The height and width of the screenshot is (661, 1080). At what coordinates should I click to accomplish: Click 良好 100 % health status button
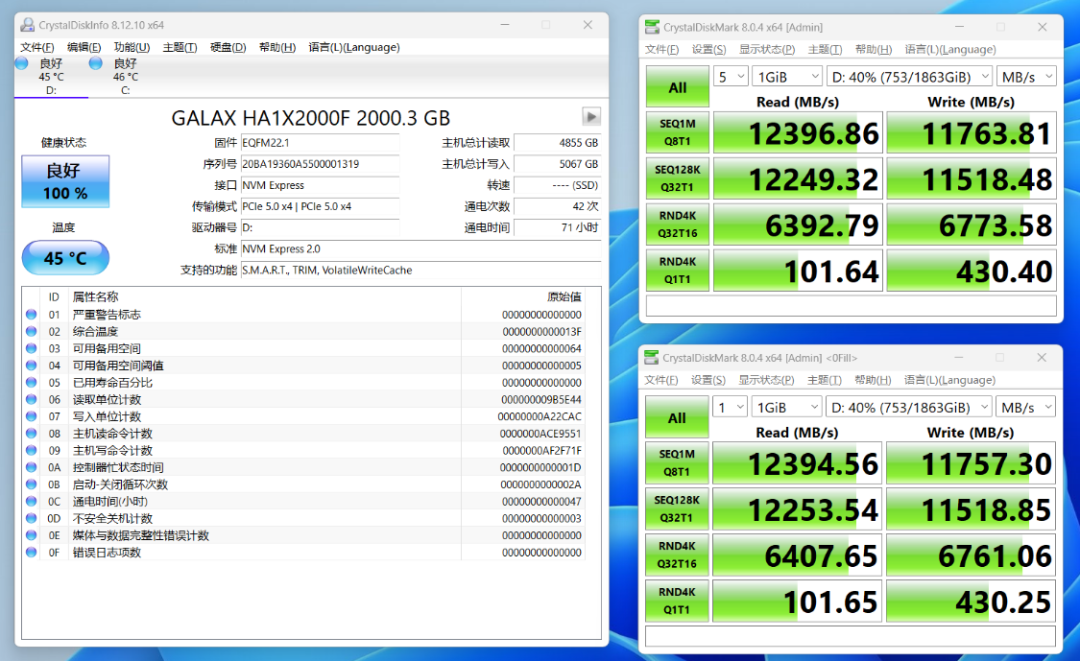click(65, 181)
